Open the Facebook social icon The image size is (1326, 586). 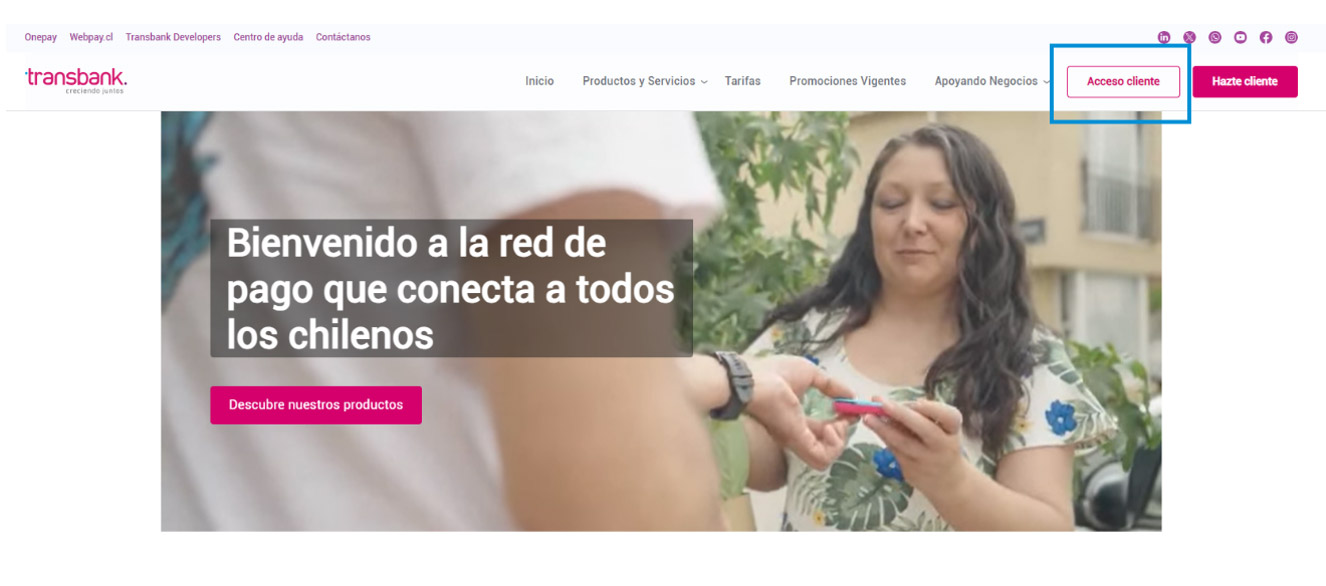1266,37
